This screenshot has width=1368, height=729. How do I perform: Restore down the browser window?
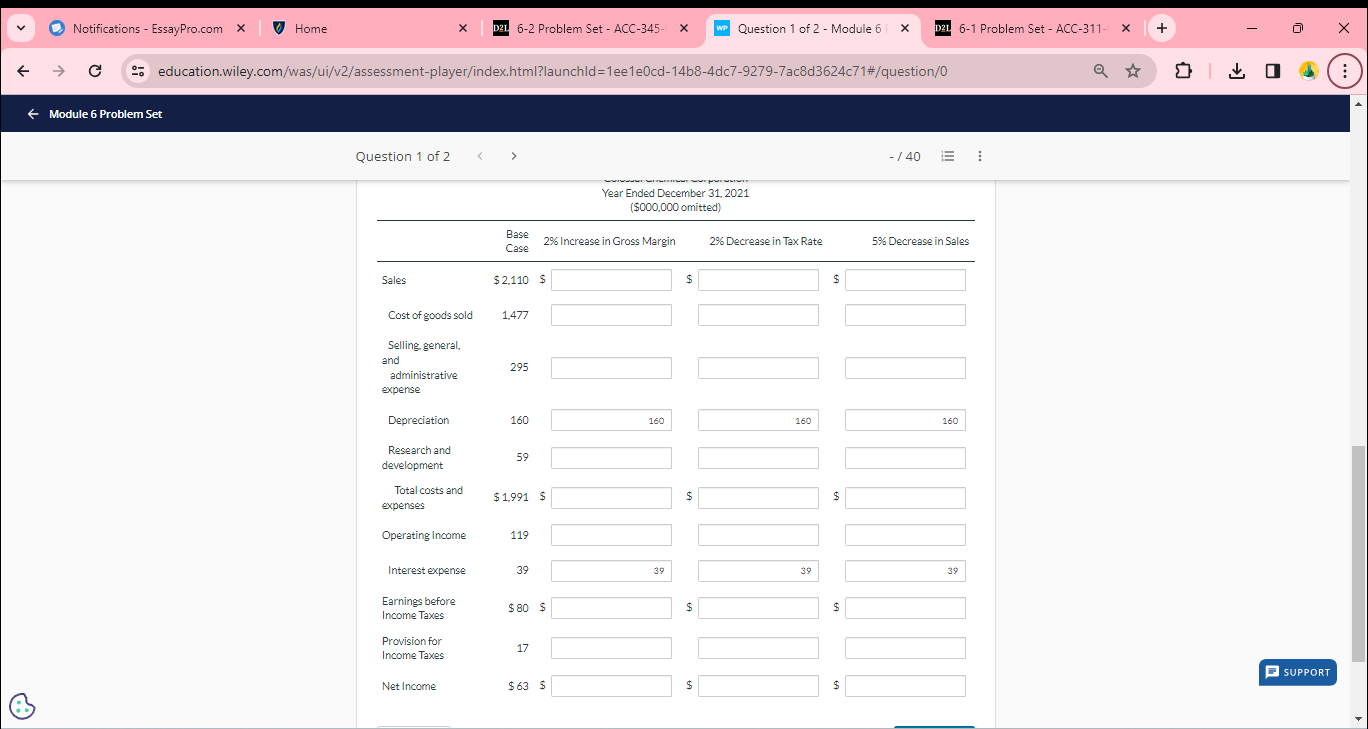coord(1296,28)
